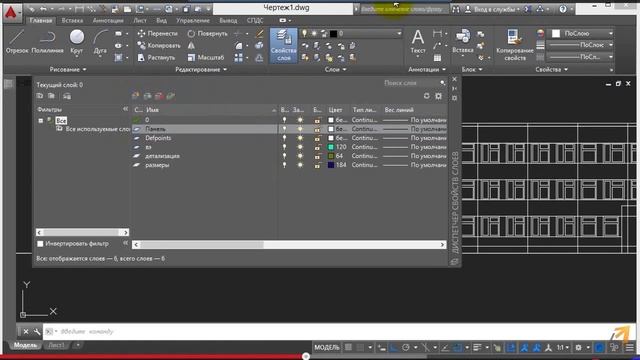Toggle on/off bulb for layer Defpoints
This screenshot has height=360, width=640.
(x=284, y=138)
